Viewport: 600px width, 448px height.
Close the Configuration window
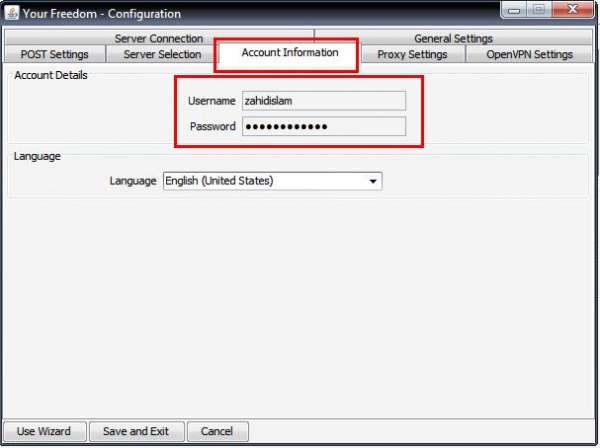[x=572, y=10]
